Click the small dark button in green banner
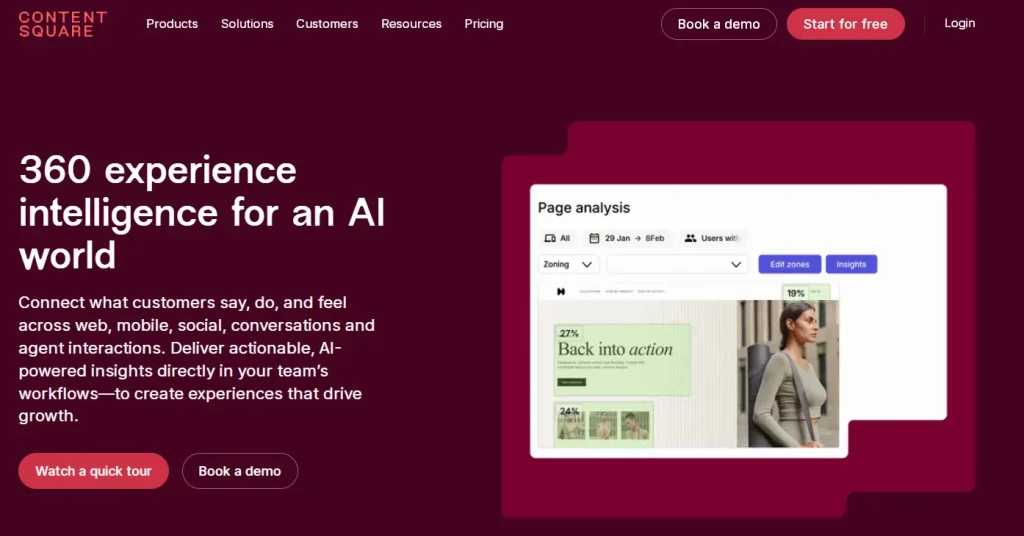The height and width of the screenshot is (536, 1024). tap(571, 382)
